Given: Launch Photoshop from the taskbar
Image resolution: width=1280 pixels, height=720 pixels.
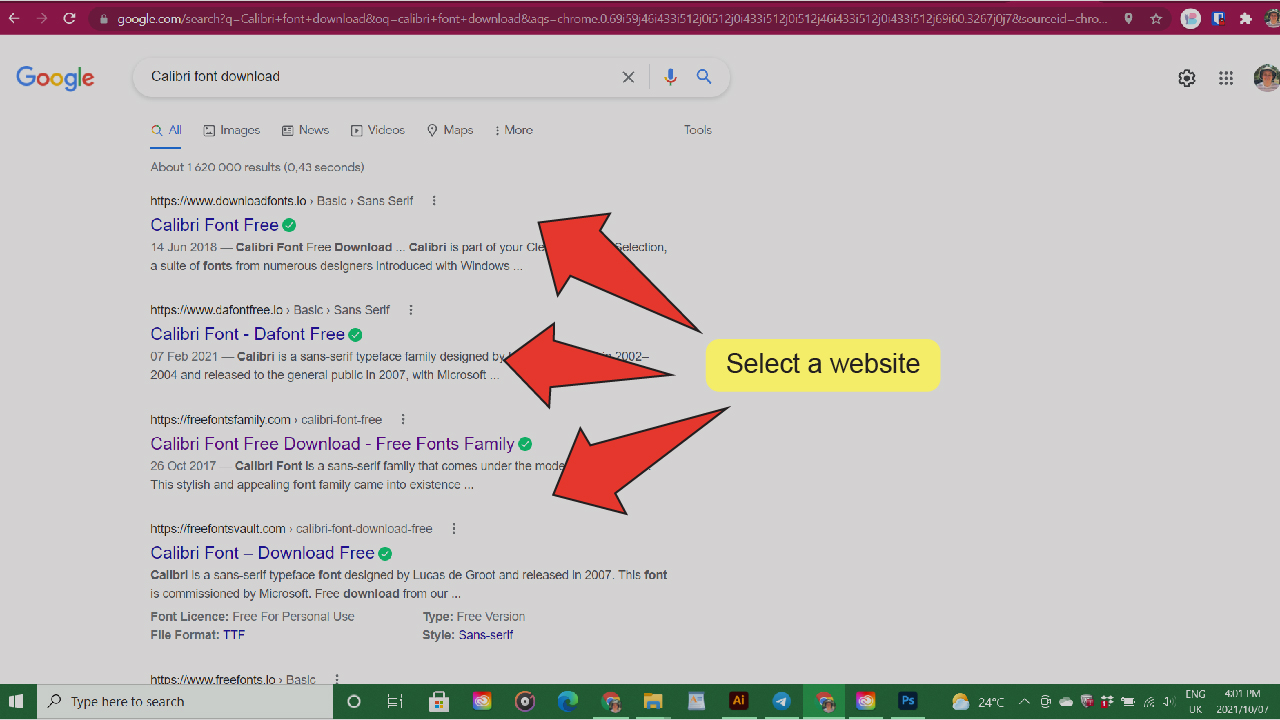Looking at the screenshot, I should coord(908,701).
